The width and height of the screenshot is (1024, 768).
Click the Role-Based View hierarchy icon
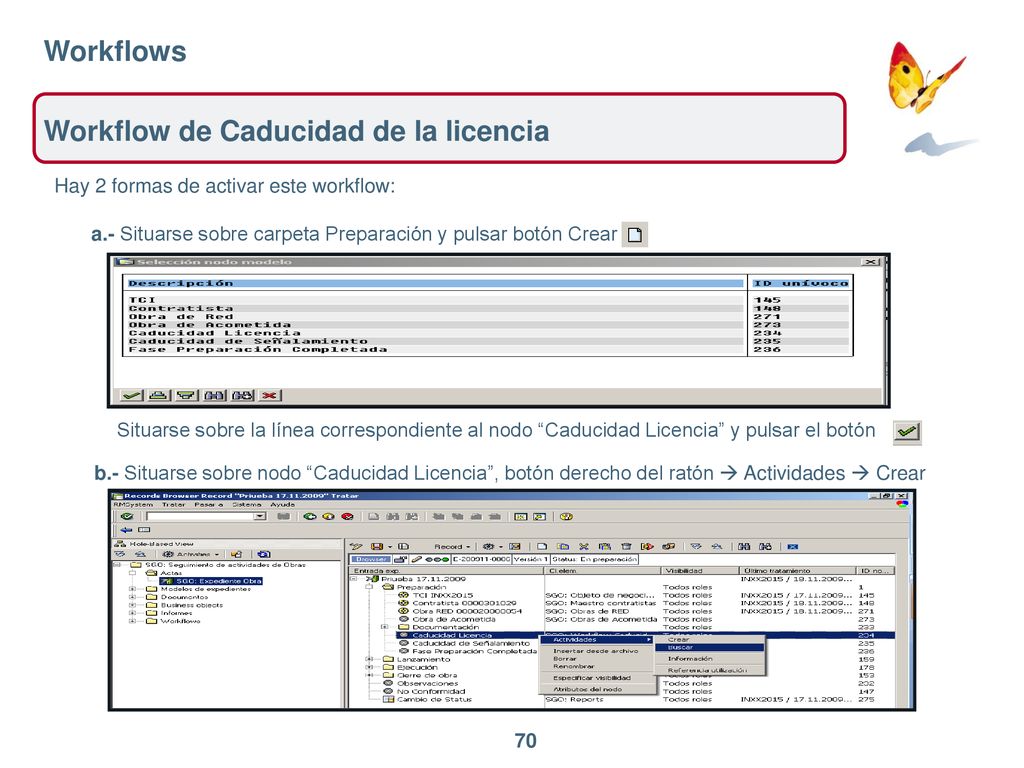120,543
